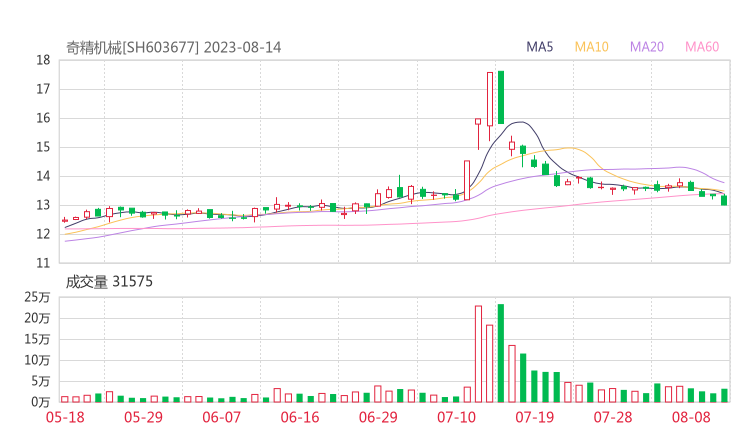Select the 07-19 date label
Screen dimensions: 740x440
(534, 417)
